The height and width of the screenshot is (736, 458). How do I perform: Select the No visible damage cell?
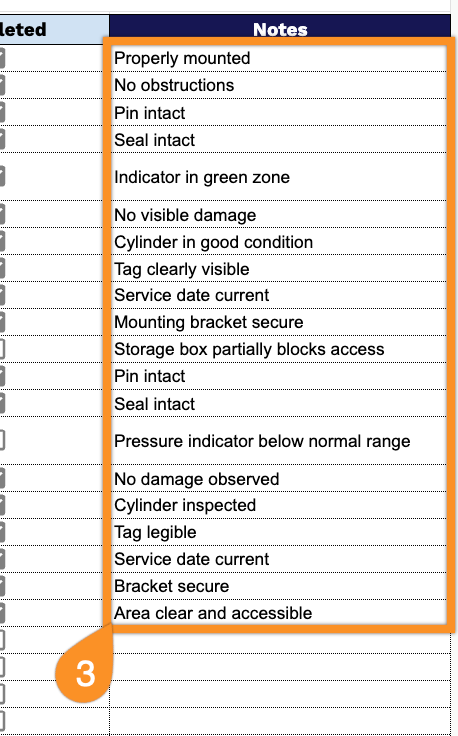point(280,215)
